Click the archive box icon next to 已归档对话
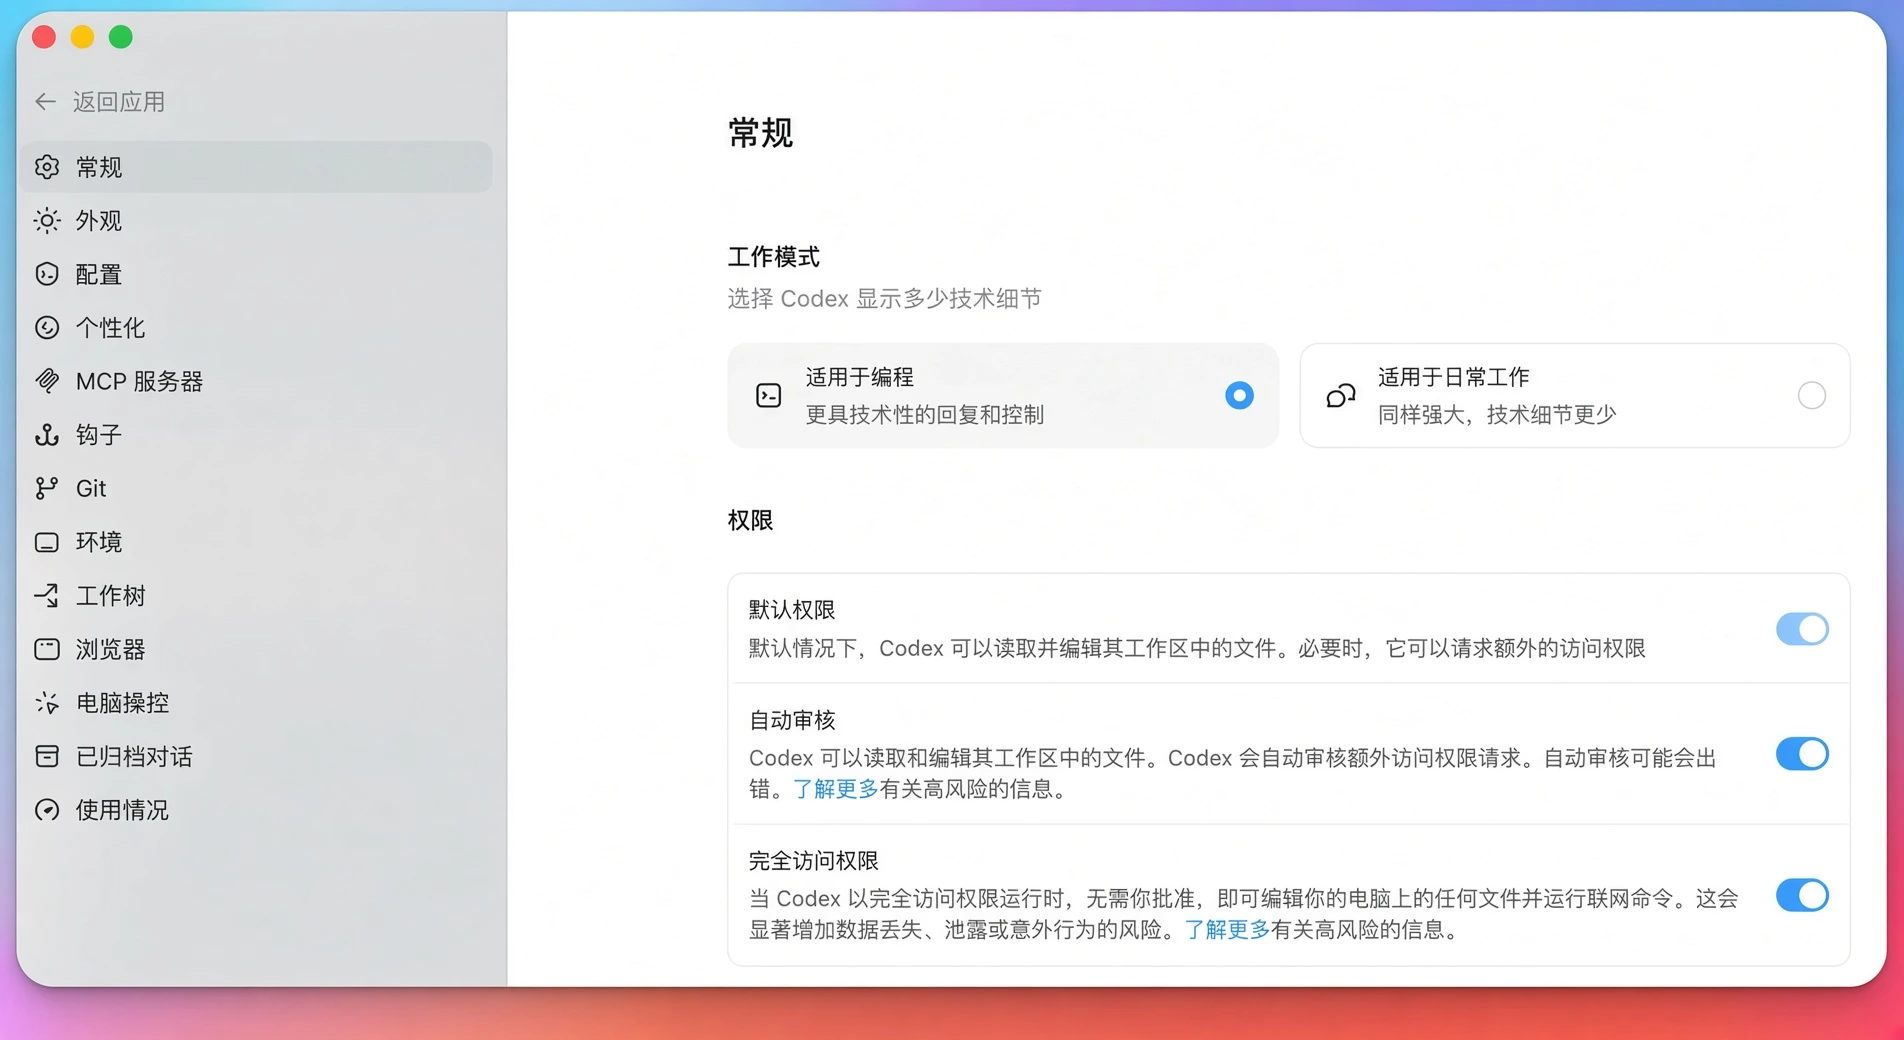The width and height of the screenshot is (1904, 1040). click(47, 756)
